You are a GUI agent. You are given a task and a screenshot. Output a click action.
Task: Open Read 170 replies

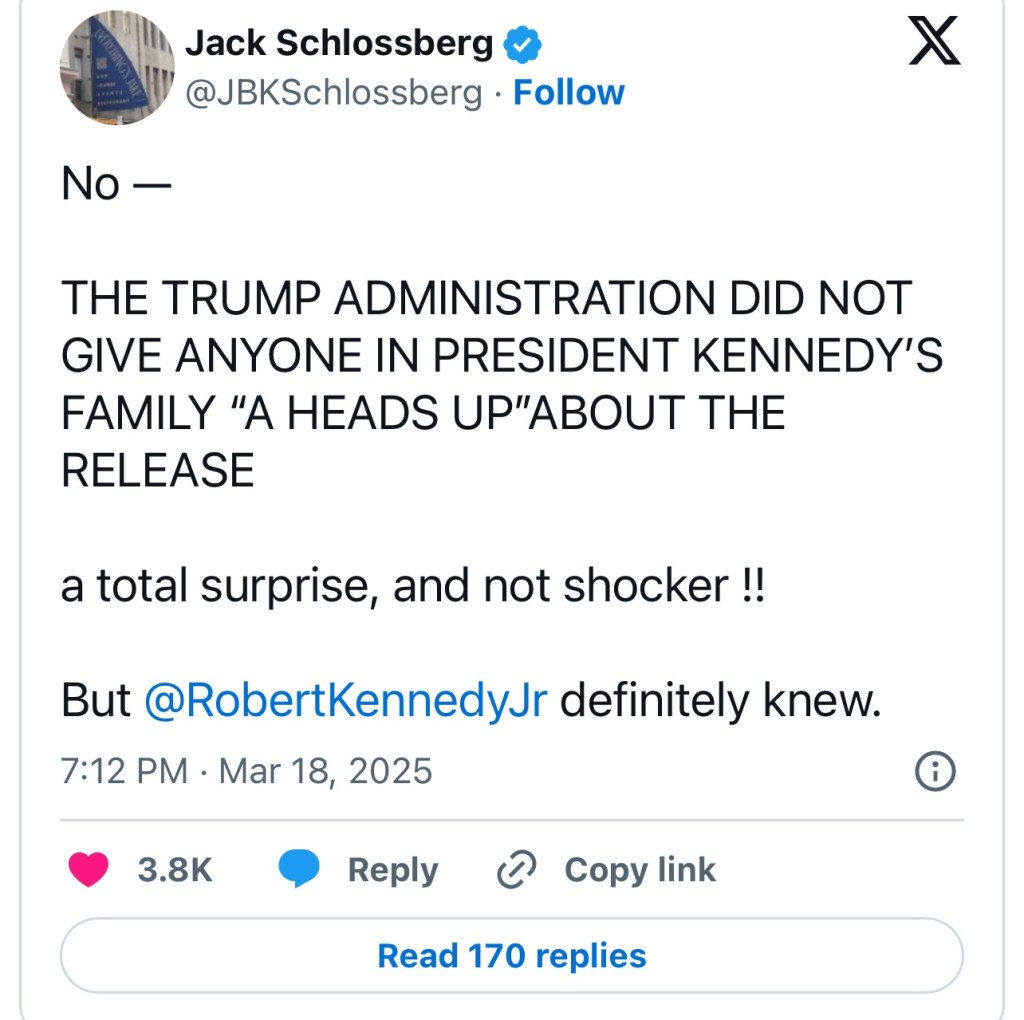point(511,955)
